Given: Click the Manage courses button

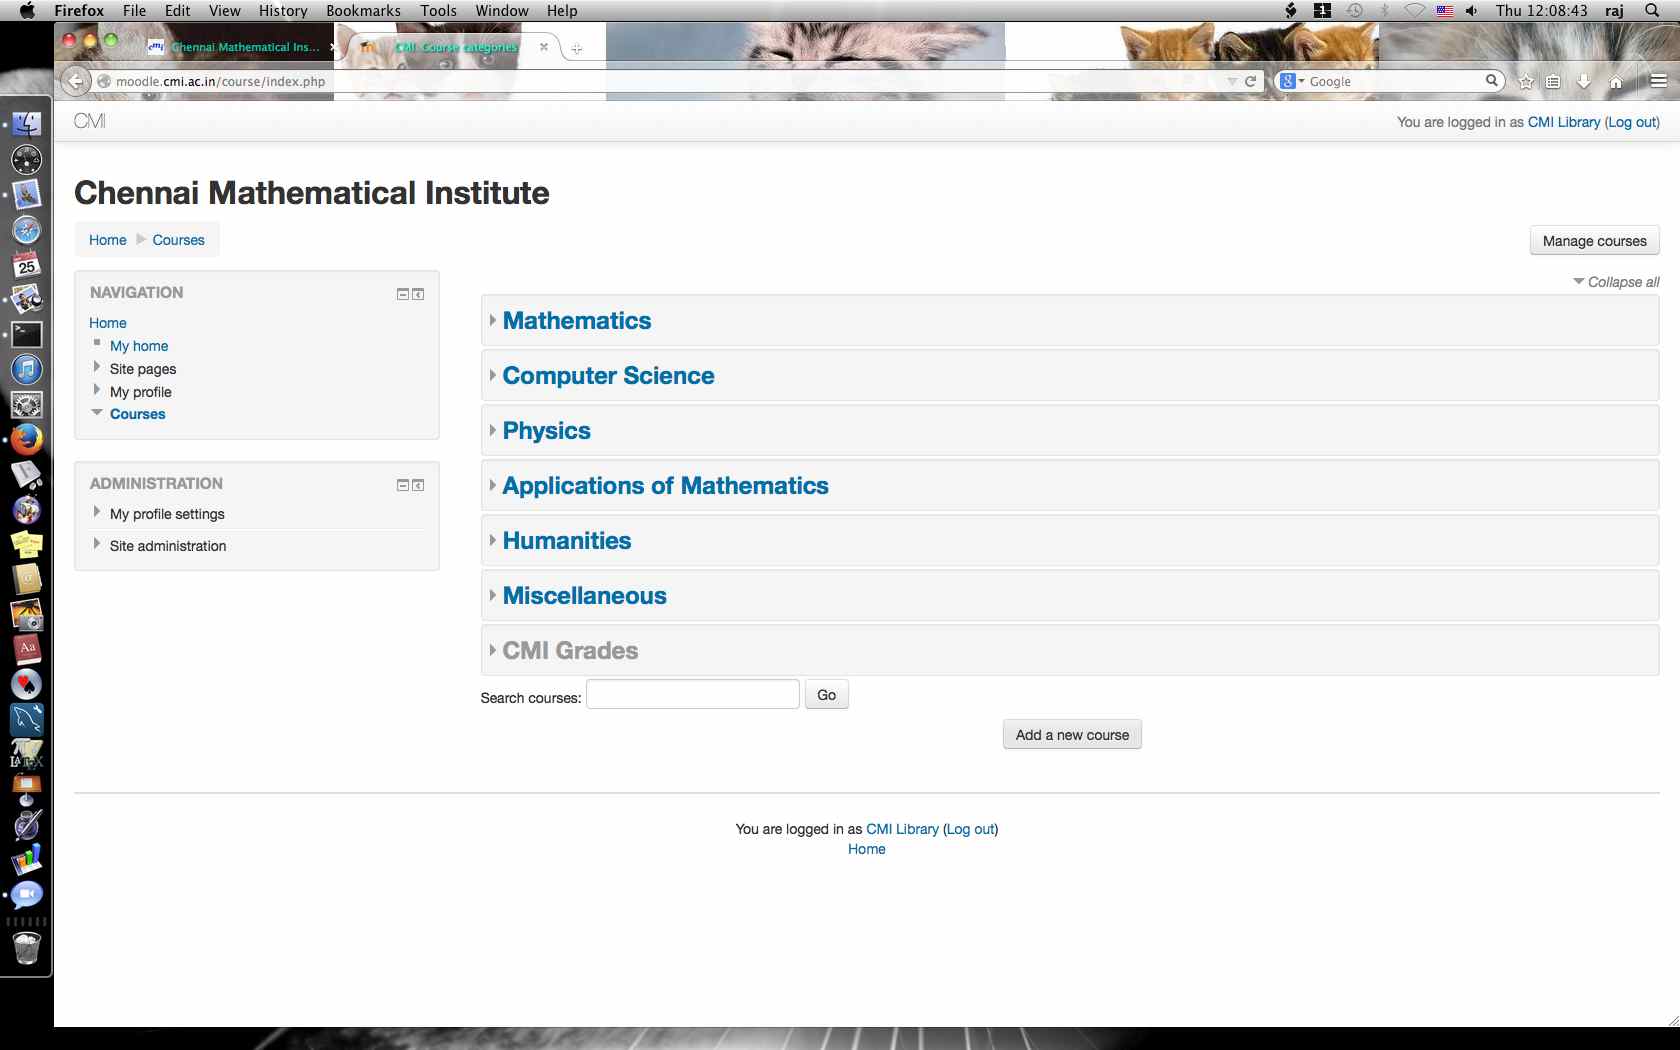Looking at the screenshot, I should point(1594,241).
